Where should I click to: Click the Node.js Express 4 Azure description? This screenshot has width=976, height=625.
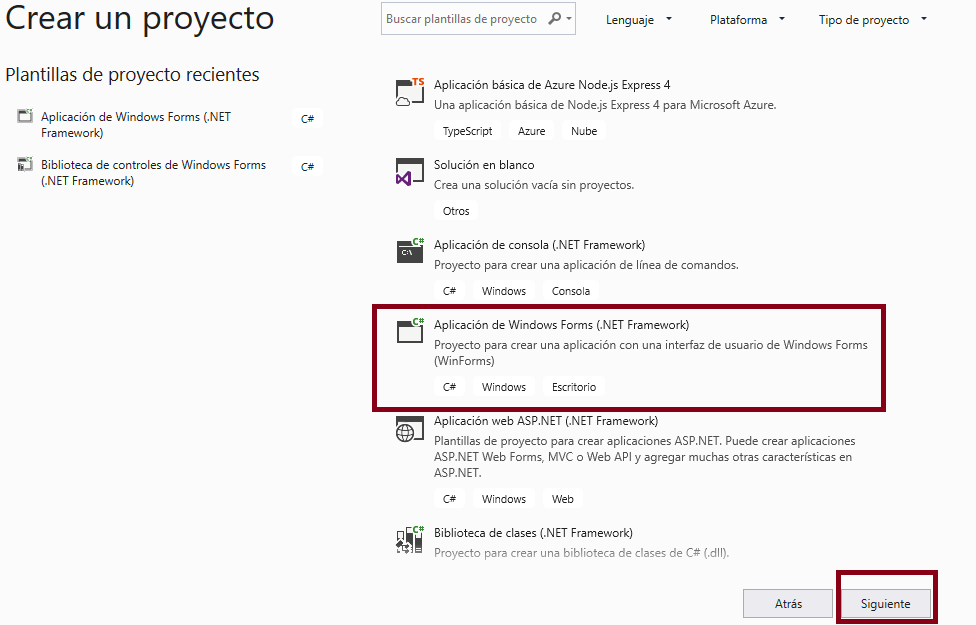coord(605,105)
